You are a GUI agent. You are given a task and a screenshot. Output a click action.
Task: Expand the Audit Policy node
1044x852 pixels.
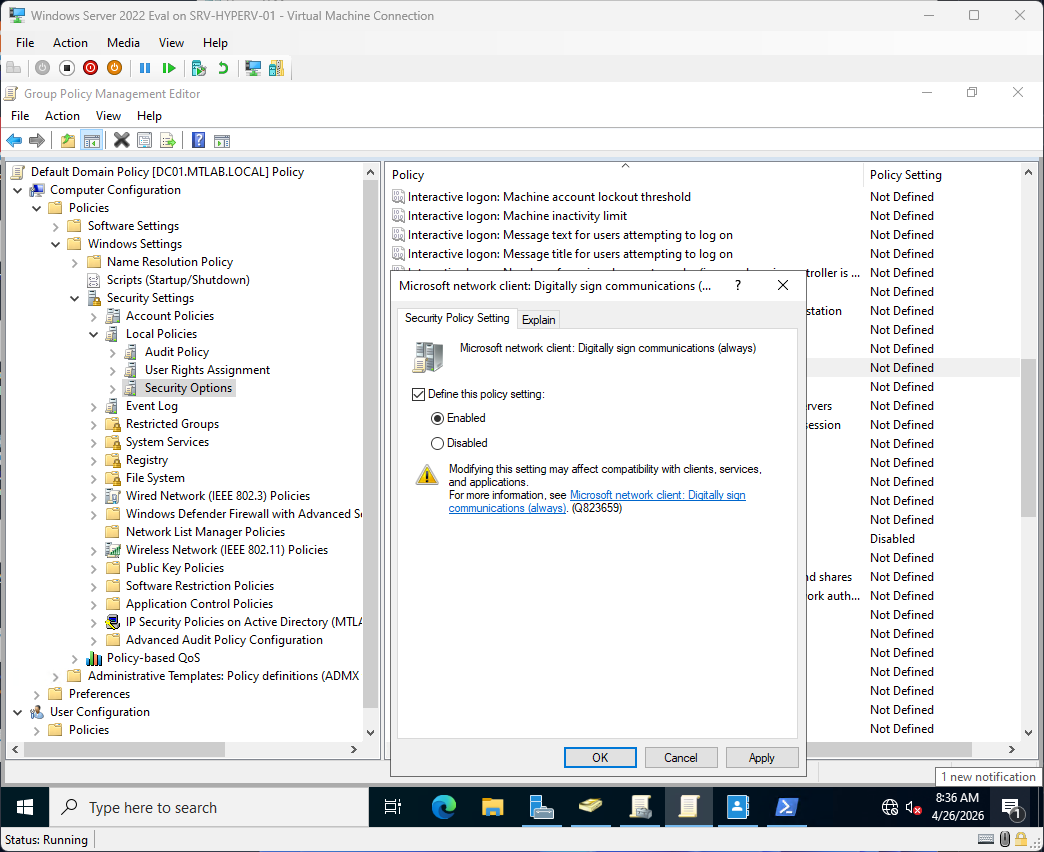pos(113,353)
